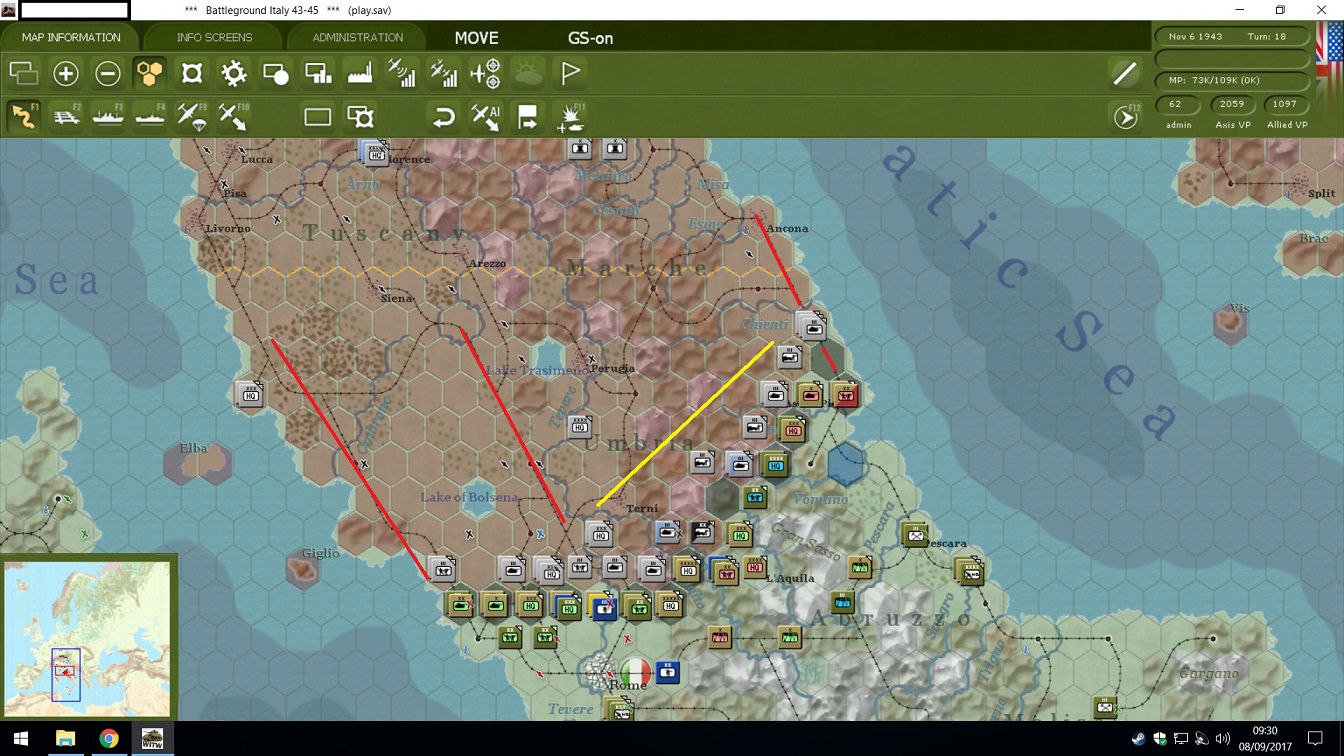Select air transport paradrop mode F9

[192, 117]
